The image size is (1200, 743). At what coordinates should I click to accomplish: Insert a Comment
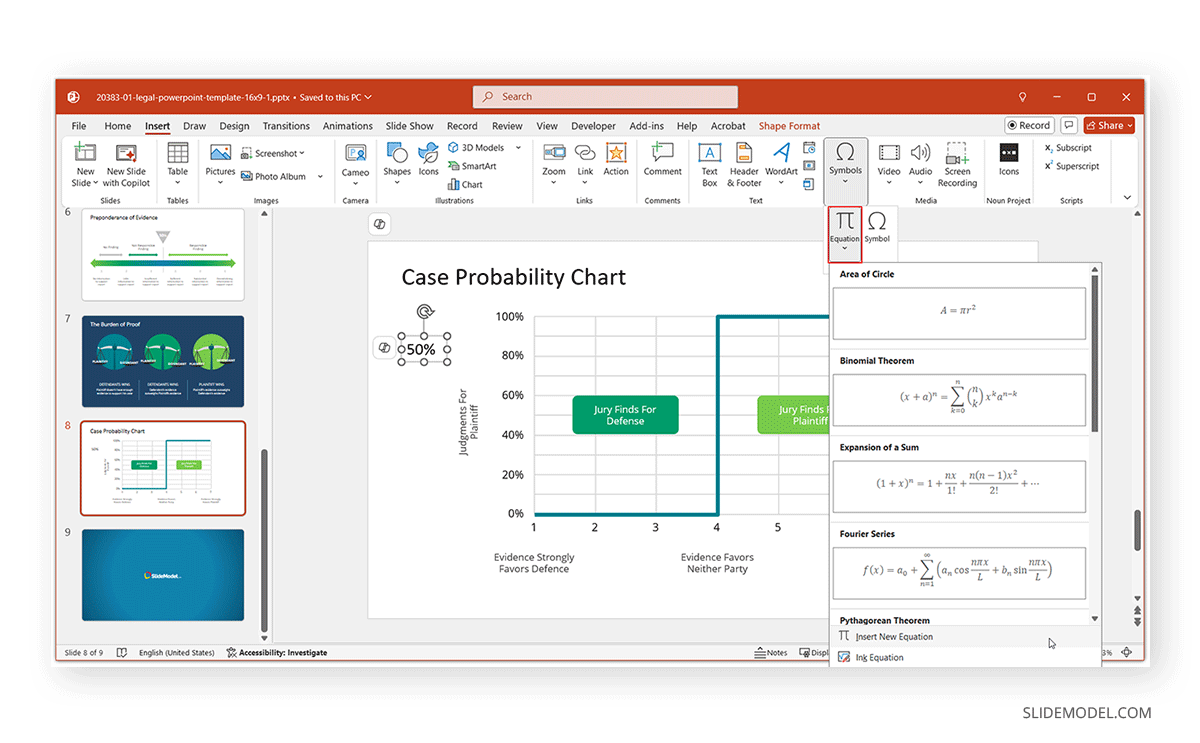coord(662,160)
